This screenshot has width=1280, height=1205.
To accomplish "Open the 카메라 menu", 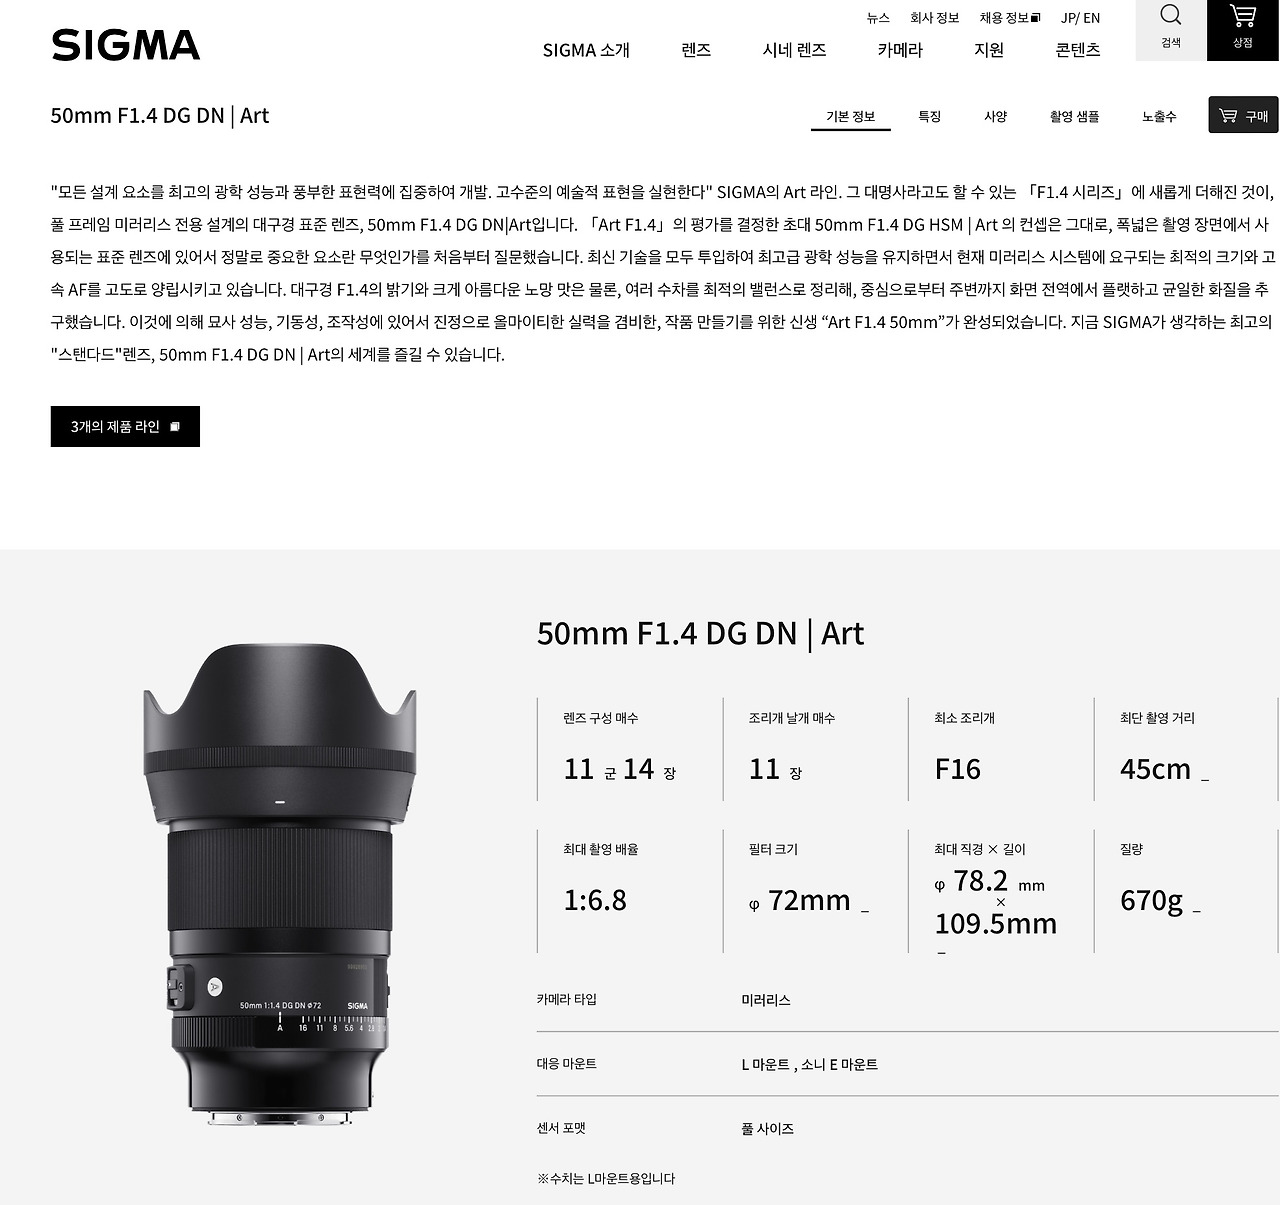I will pyautogui.click(x=900, y=50).
